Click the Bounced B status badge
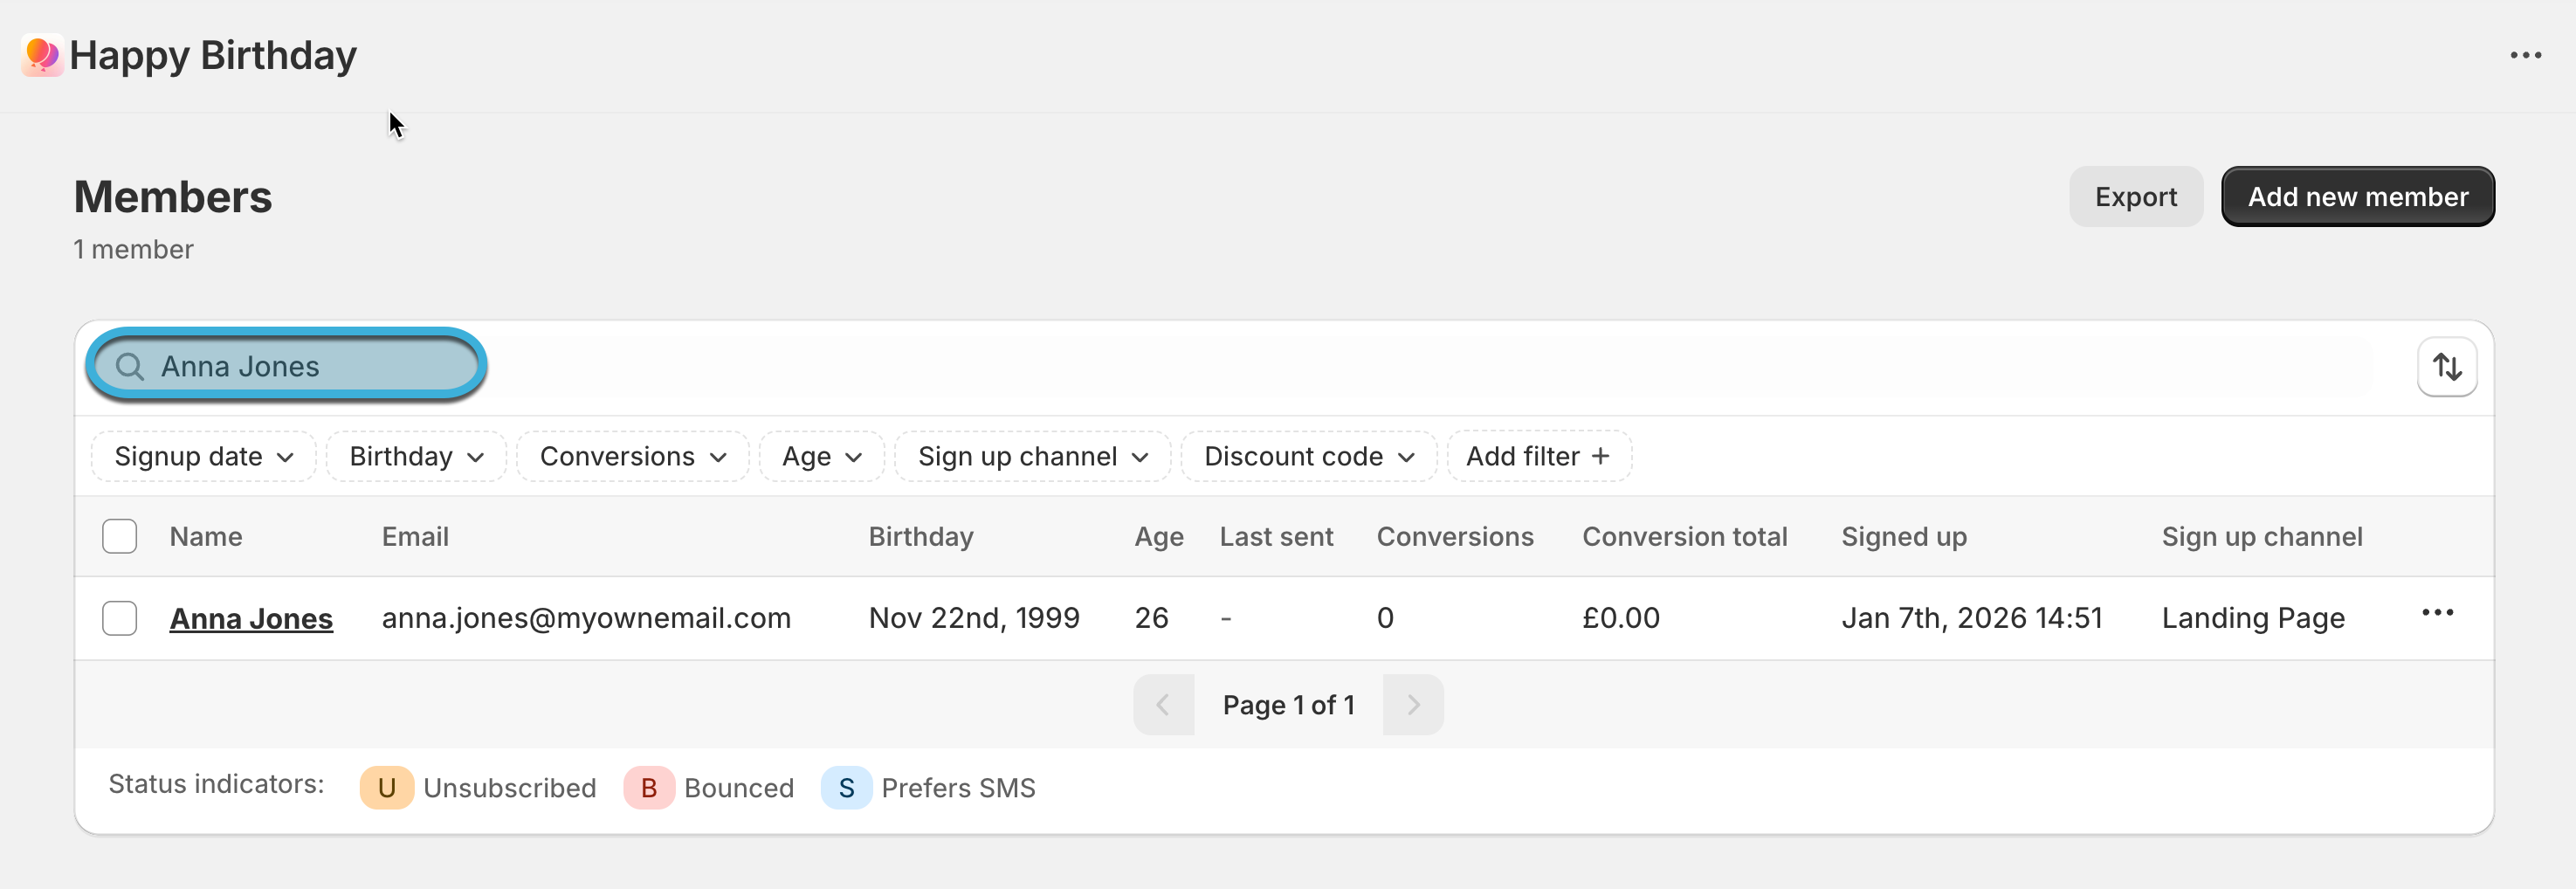This screenshot has width=2576, height=889. (x=649, y=788)
